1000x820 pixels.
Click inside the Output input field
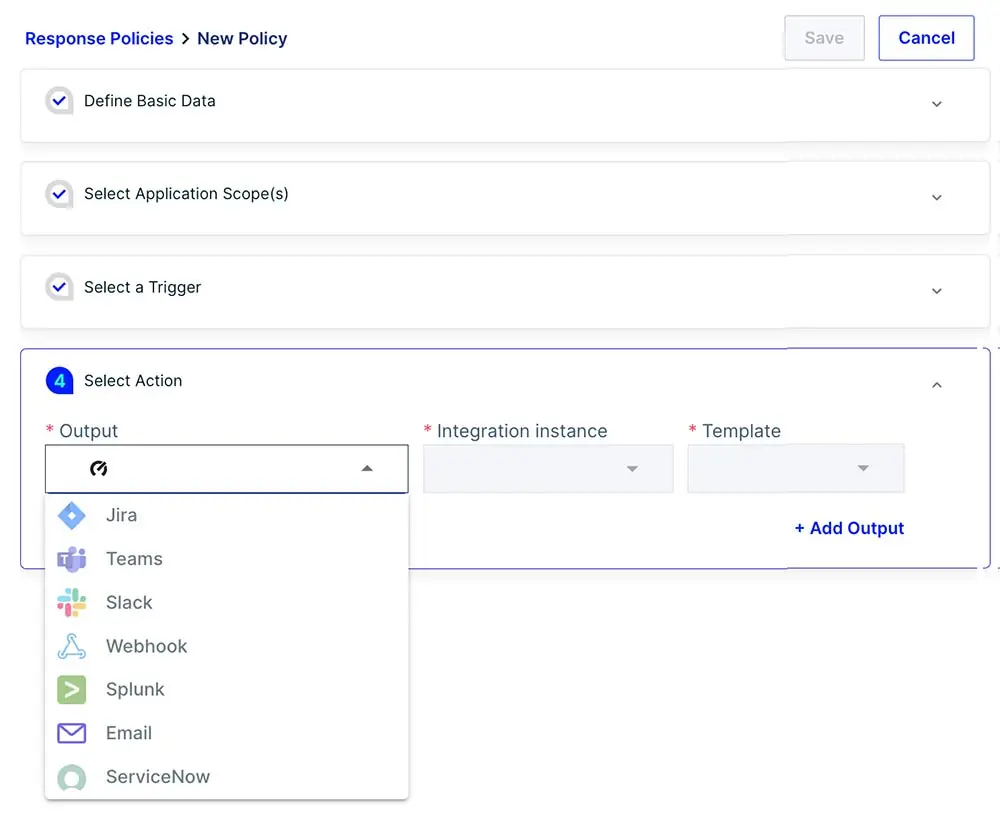coord(226,469)
